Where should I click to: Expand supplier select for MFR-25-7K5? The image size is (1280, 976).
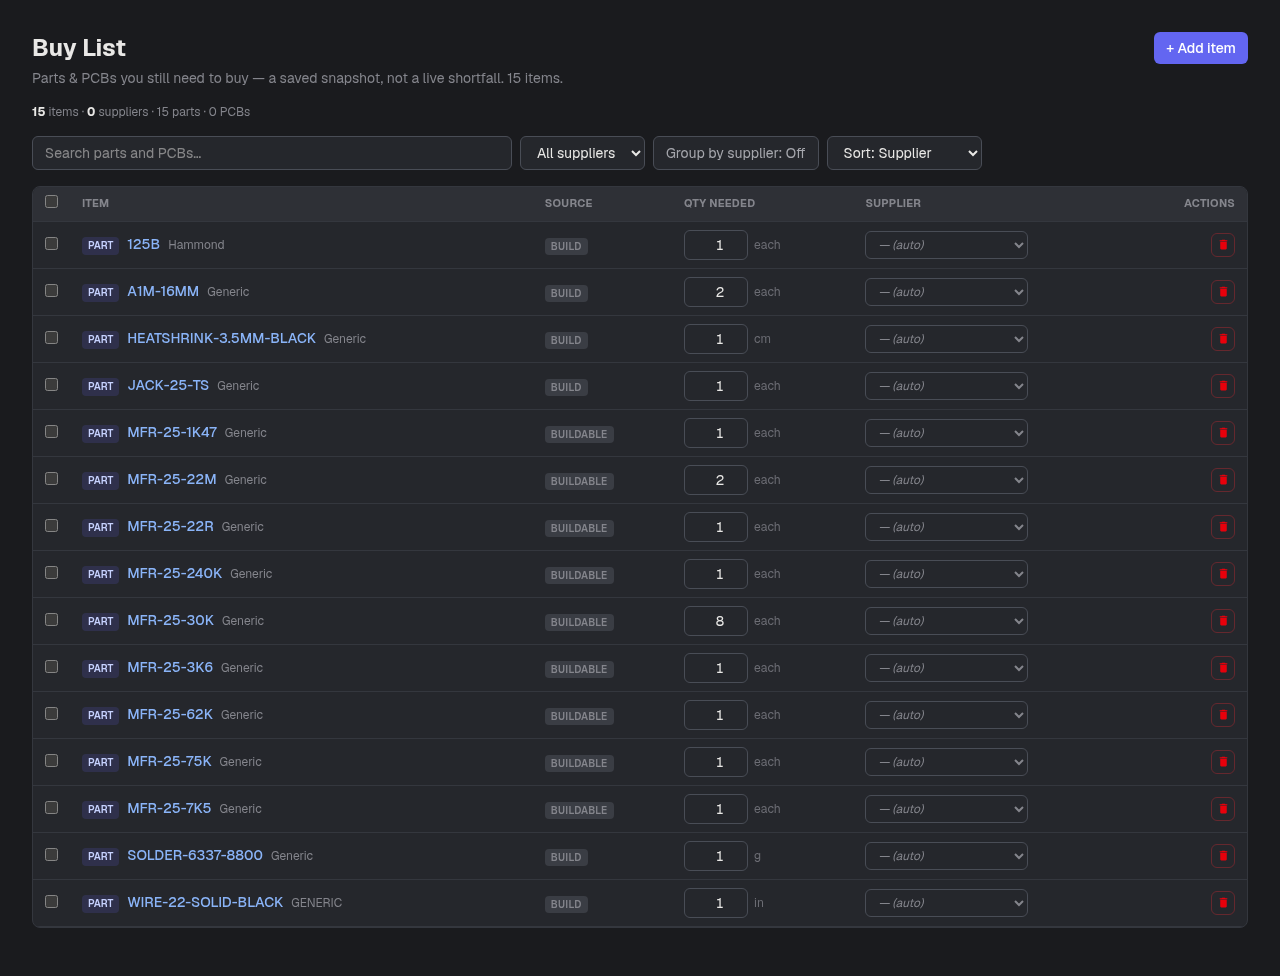[946, 809]
